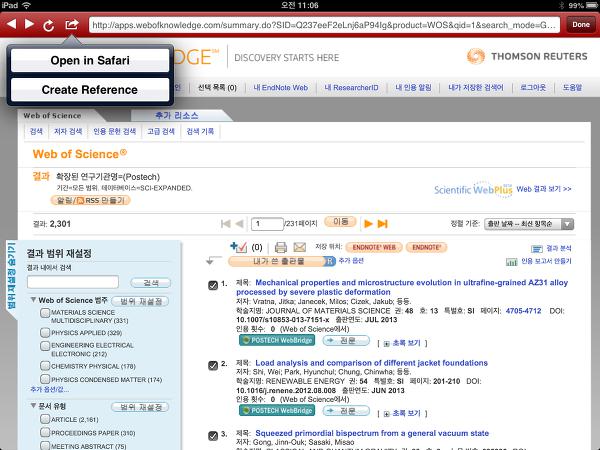Open 인용 문헌 검색 tab

(x=114, y=132)
